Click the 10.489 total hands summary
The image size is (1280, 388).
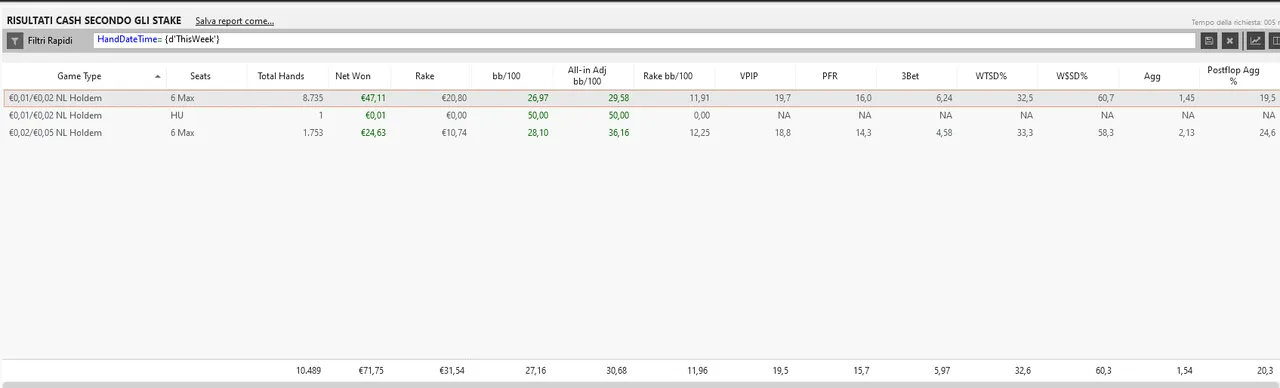pyautogui.click(x=309, y=370)
